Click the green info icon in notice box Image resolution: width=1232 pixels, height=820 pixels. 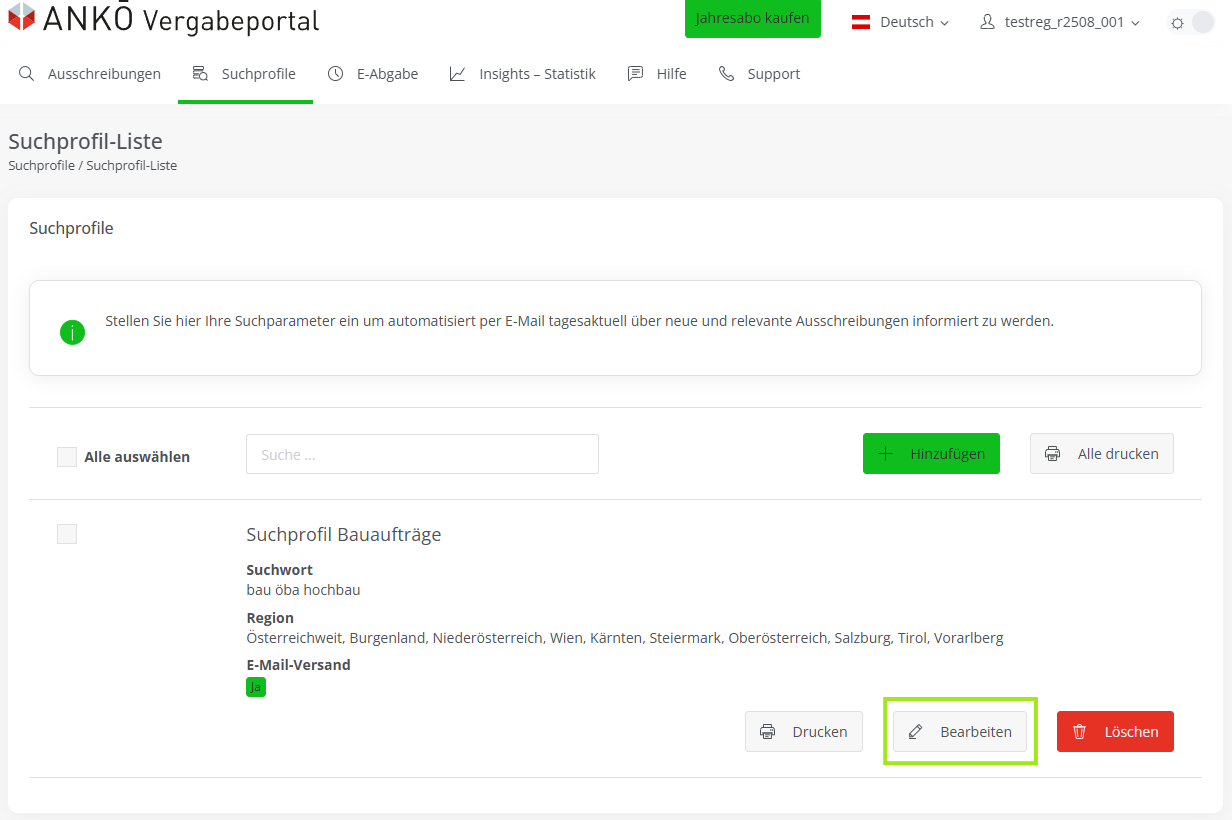pyautogui.click(x=72, y=332)
